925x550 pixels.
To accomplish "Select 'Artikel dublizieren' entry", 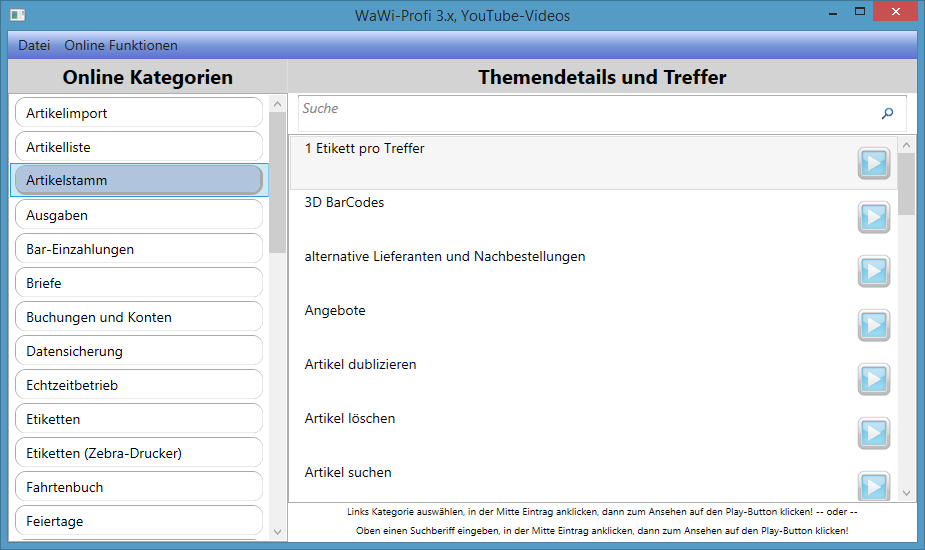I will tap(593, 379).
